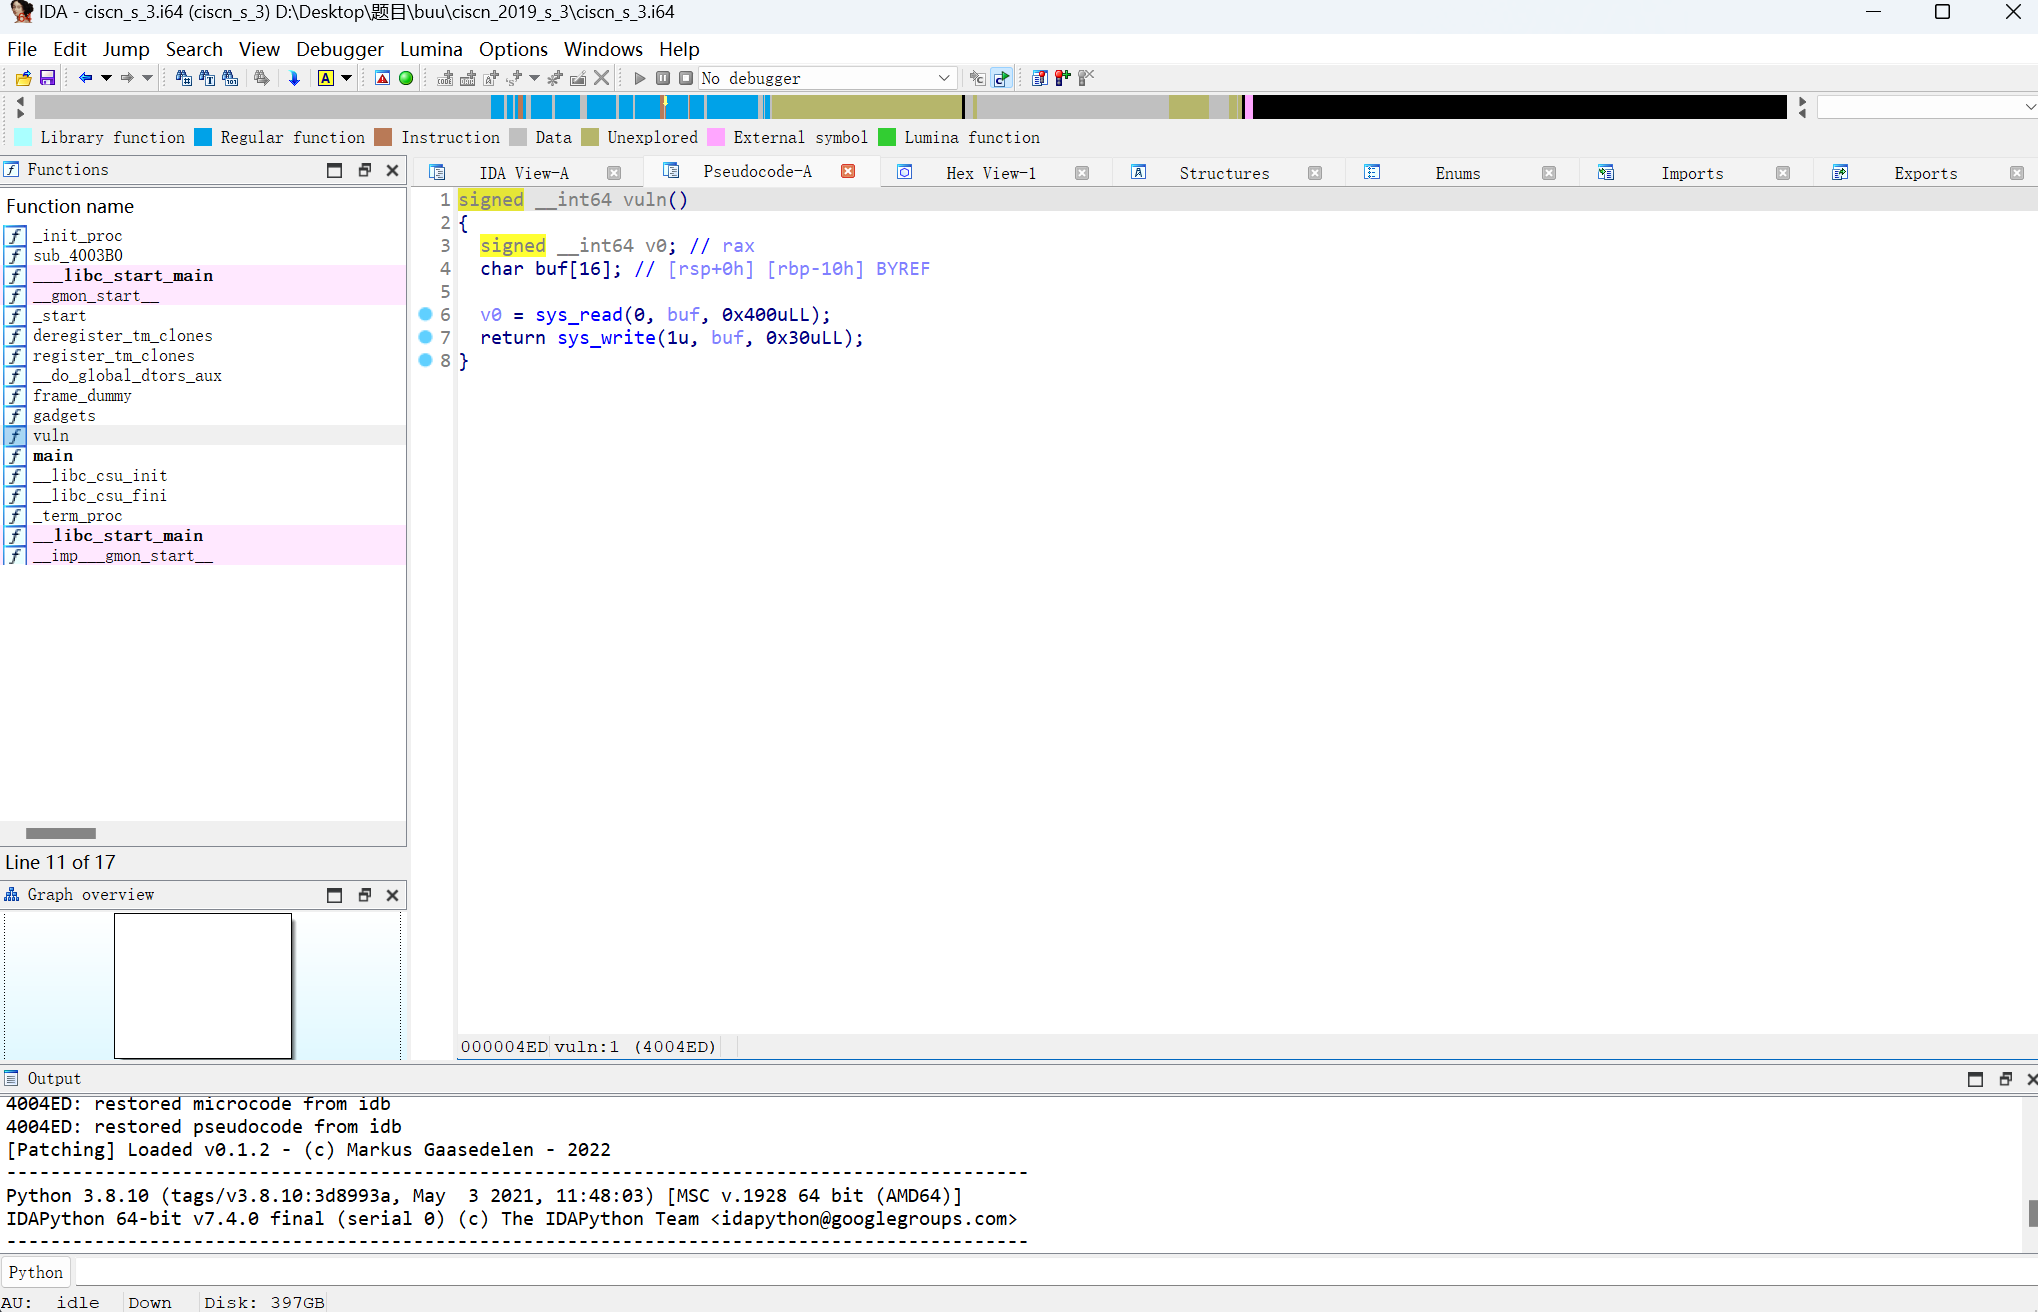
Task: Switch to the Exports tab
Action: point(1926,173)
